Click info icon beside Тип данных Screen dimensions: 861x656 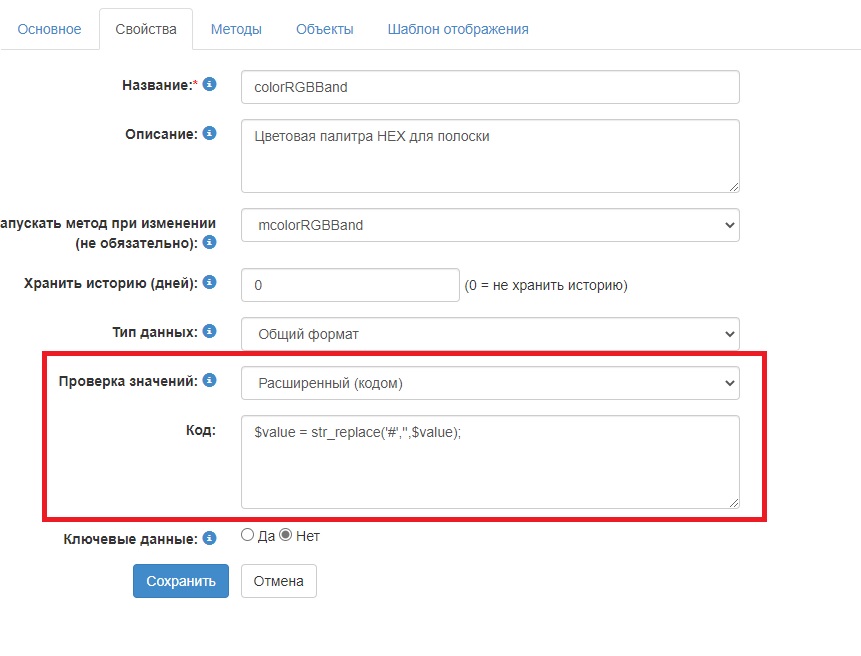click(x=210, y=331)
